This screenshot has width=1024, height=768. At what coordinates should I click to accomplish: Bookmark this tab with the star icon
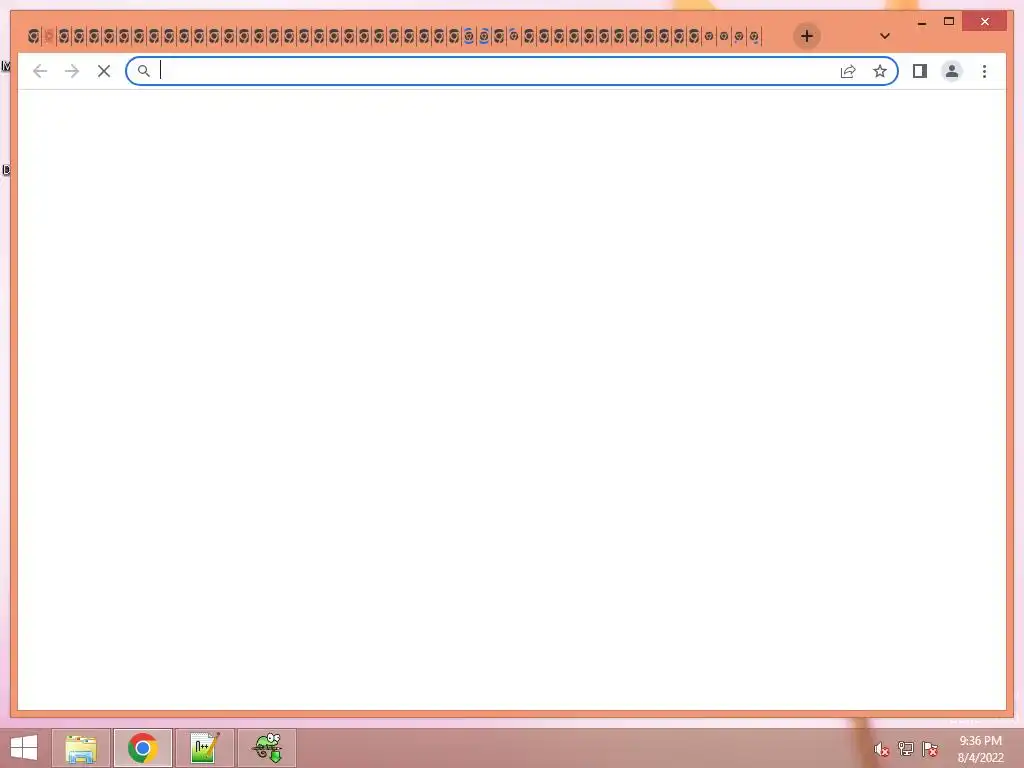pos(880,71)
